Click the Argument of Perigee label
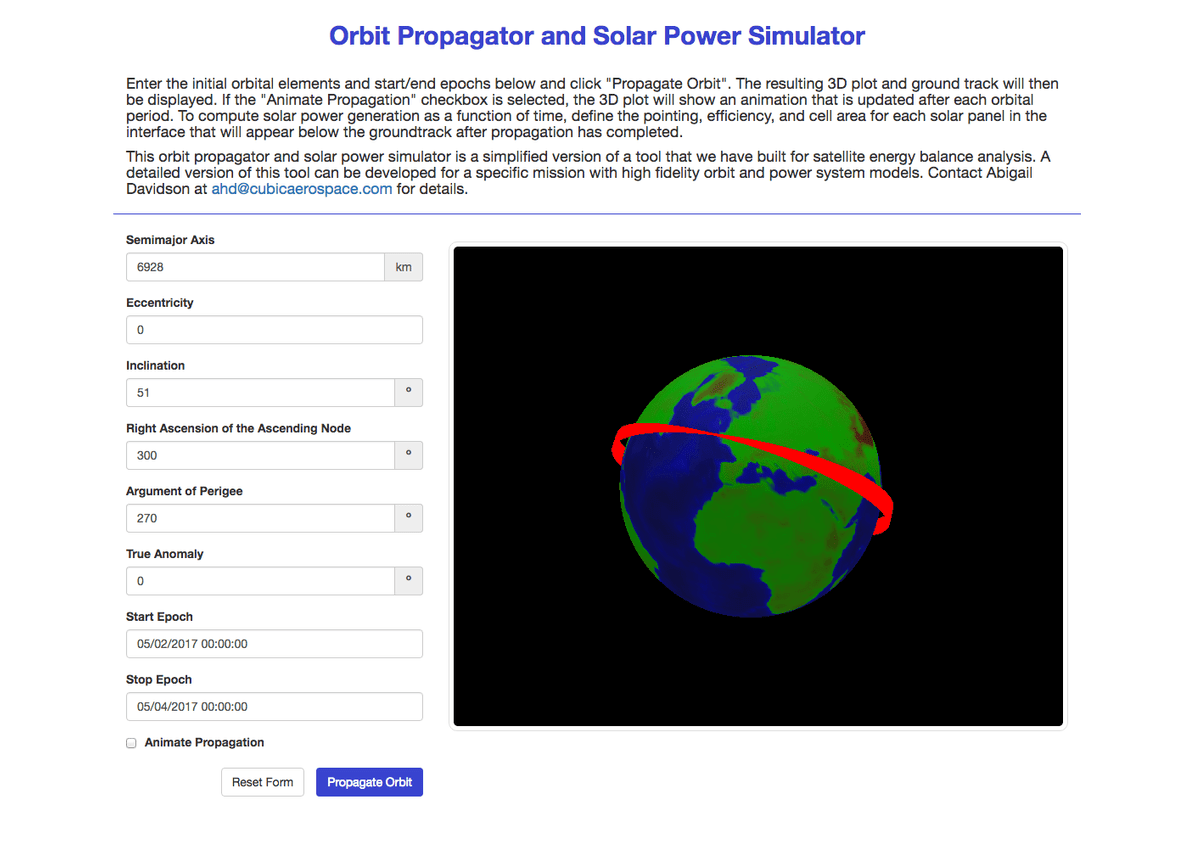The image size is (1200, 846). (x=184, y=492)
